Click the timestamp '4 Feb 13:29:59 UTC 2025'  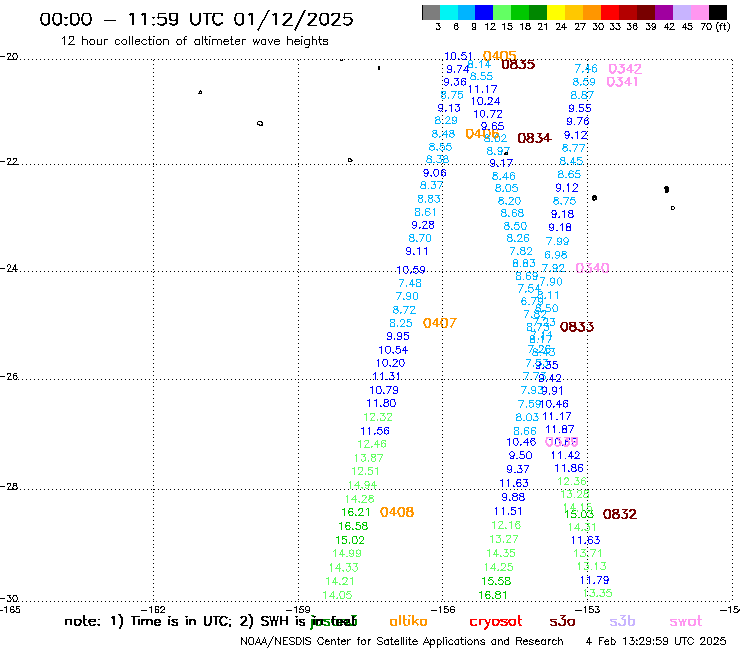click(656, 641)
